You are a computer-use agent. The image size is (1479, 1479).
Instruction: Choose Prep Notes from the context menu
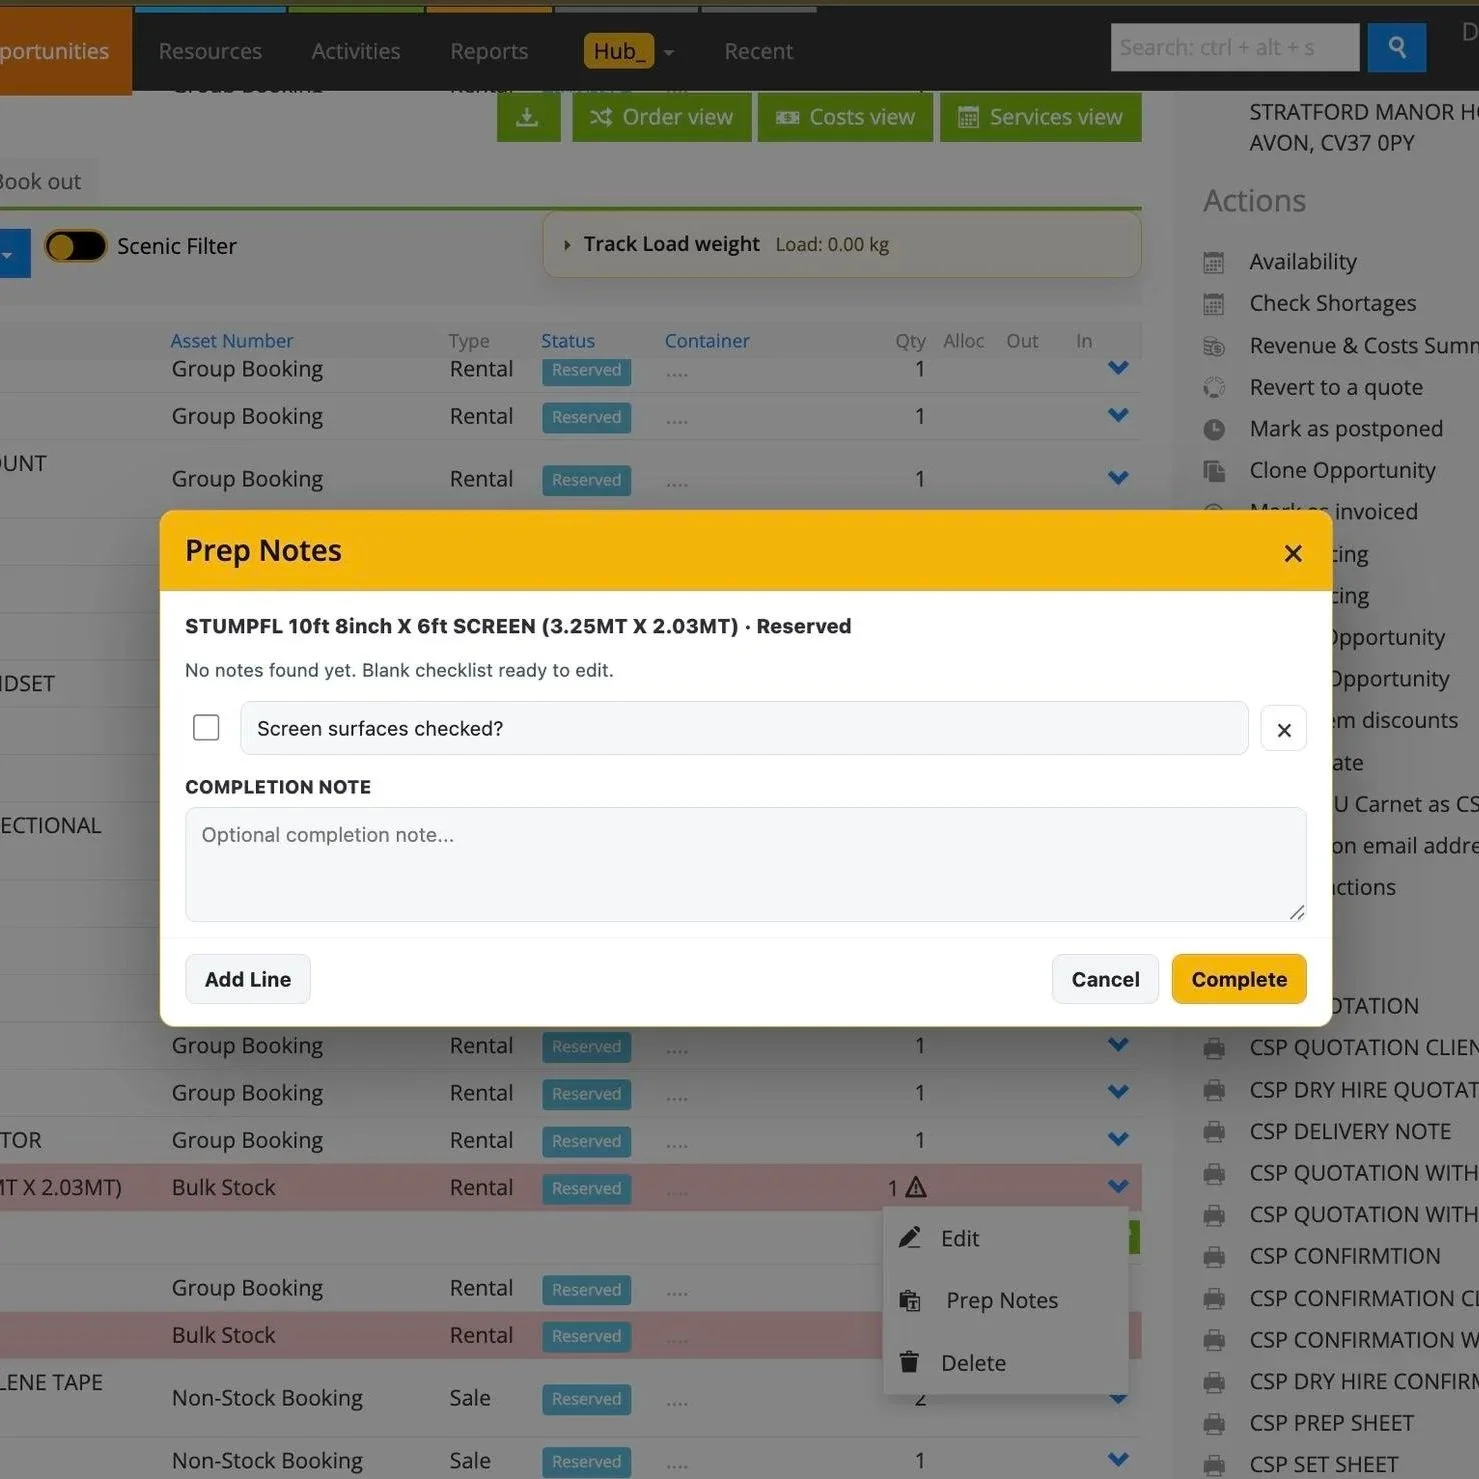(x=1002, y=1301)
